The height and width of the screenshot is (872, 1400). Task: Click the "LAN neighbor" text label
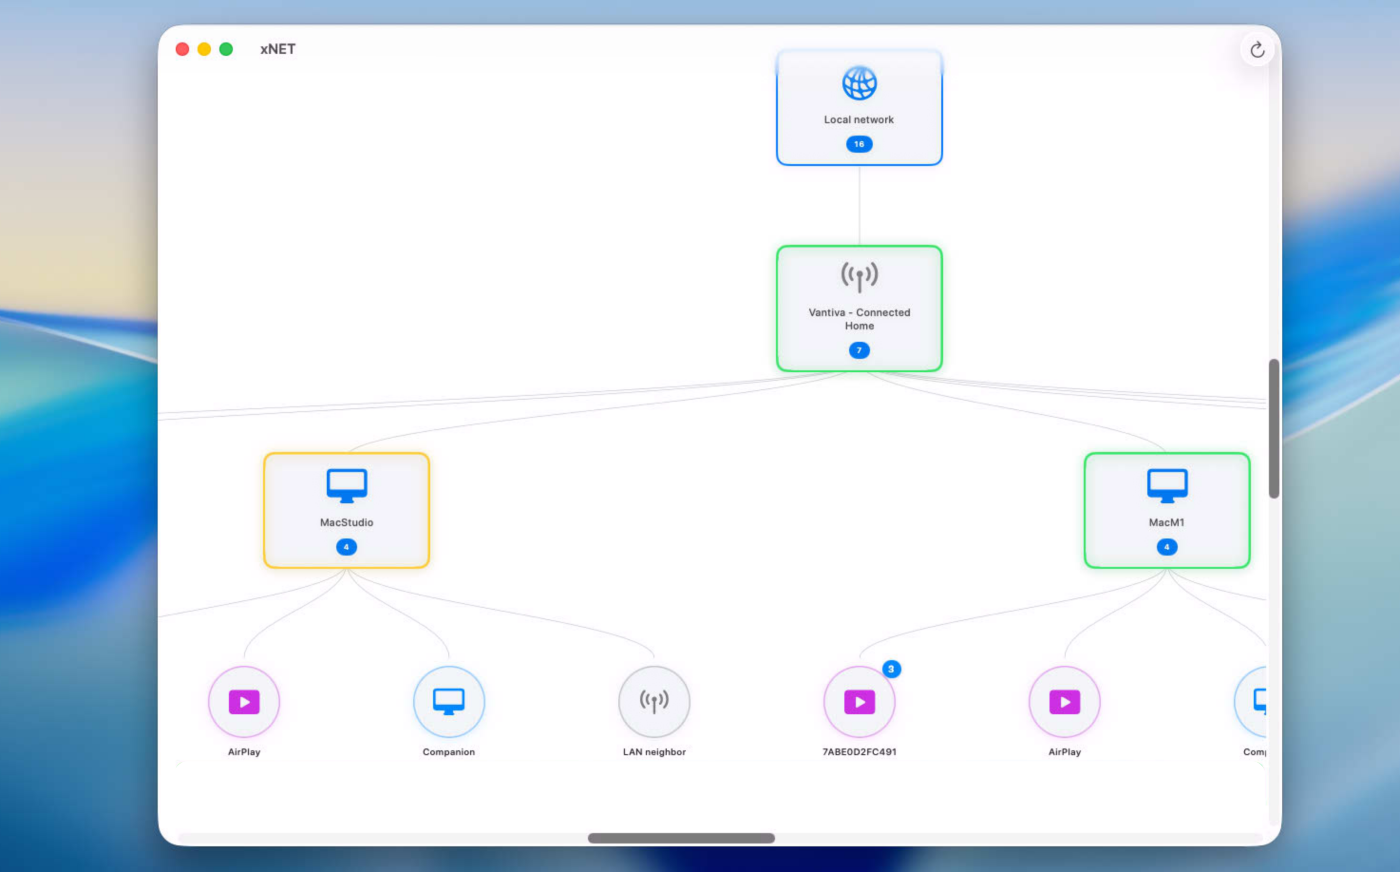coord(654,752)
